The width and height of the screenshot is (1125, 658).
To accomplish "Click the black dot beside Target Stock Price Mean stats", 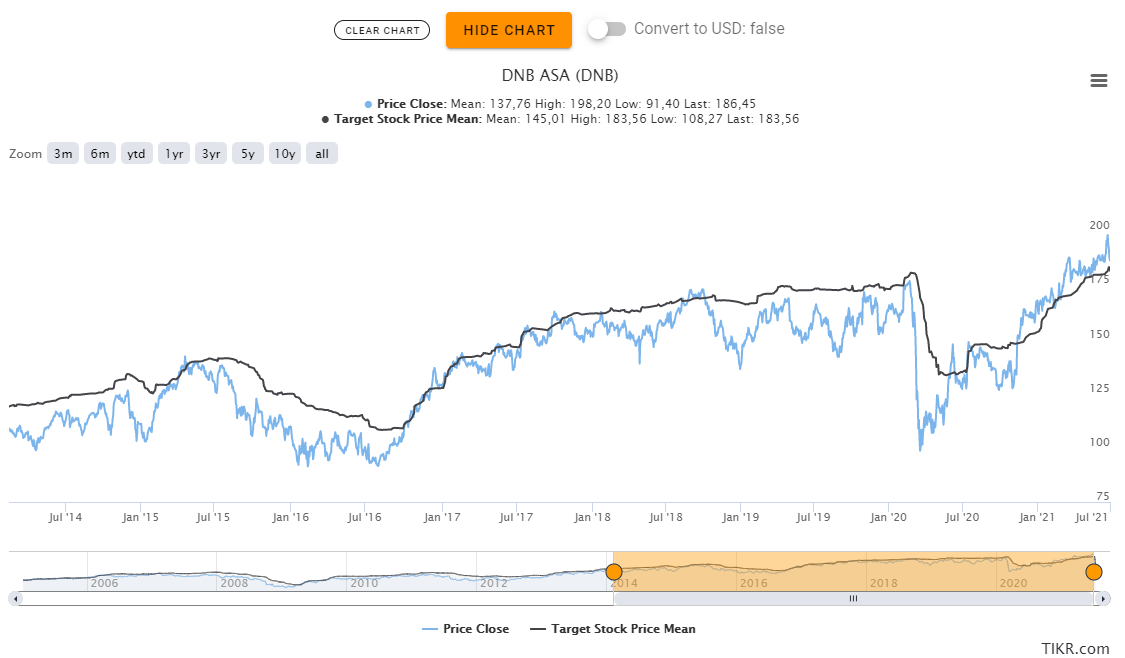I will tap(323, 118).
